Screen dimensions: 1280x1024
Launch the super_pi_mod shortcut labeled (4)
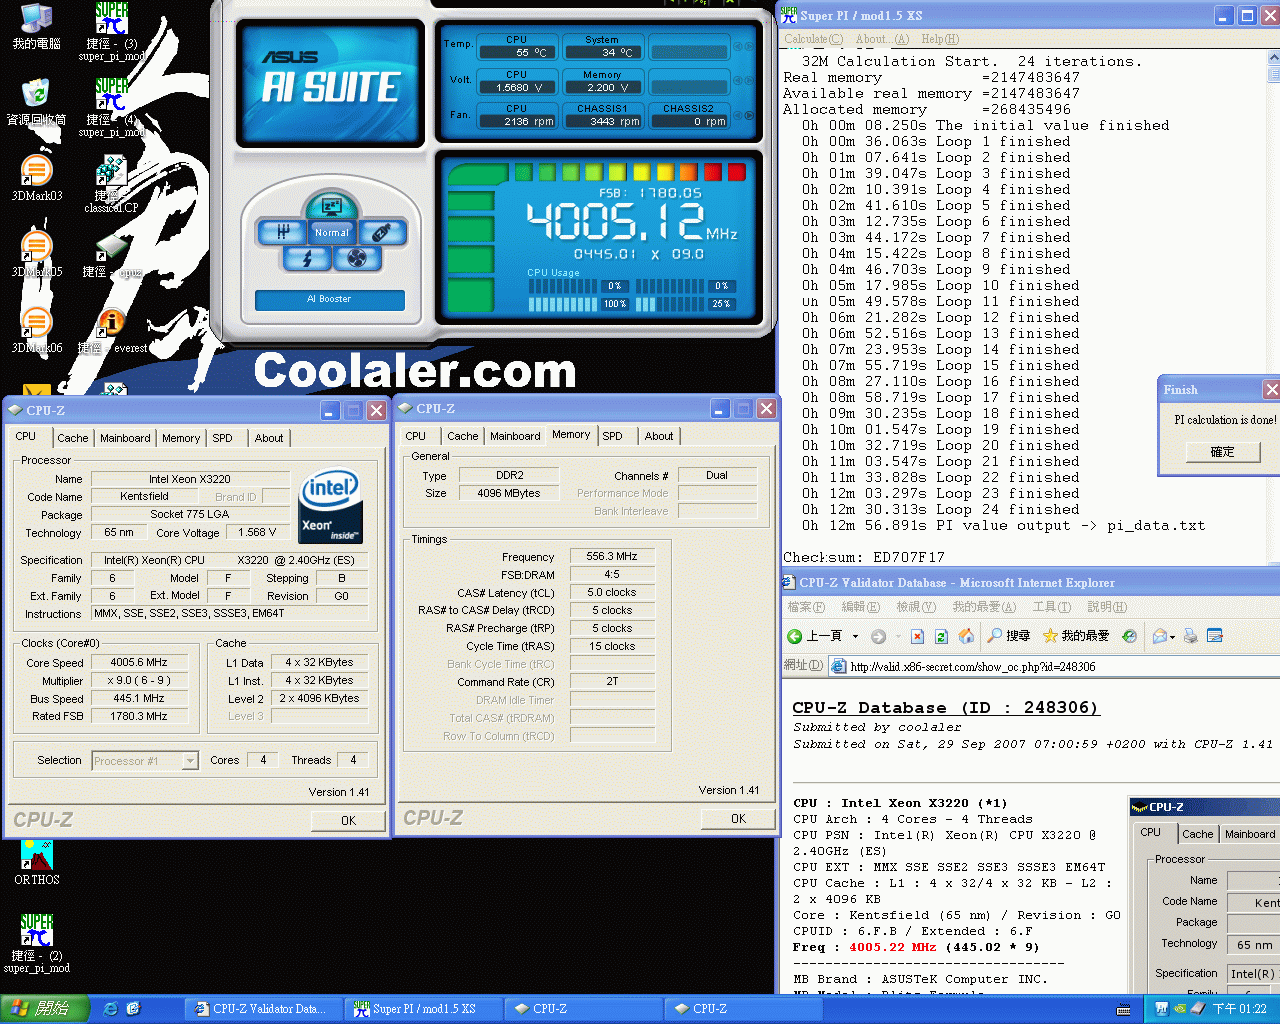tap(112, 108)
